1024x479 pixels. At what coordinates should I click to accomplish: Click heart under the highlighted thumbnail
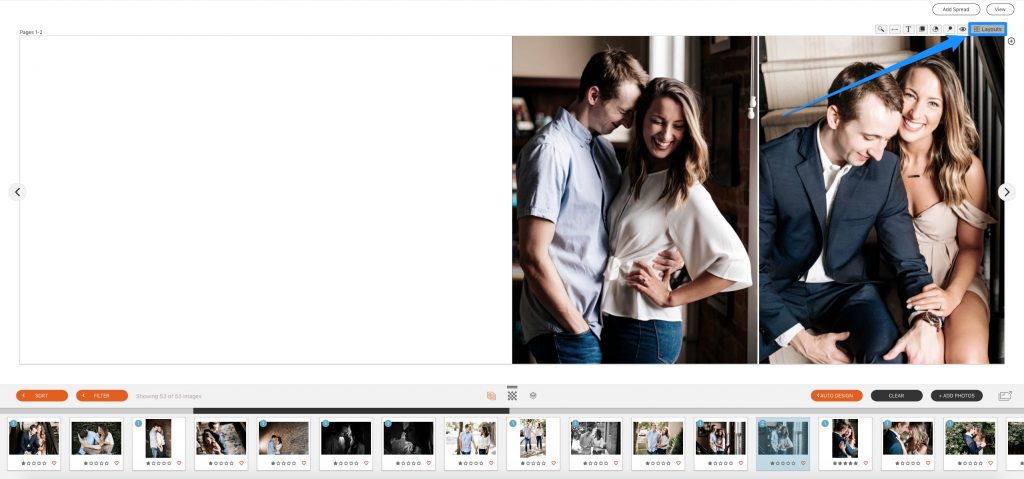coord(803,463)
